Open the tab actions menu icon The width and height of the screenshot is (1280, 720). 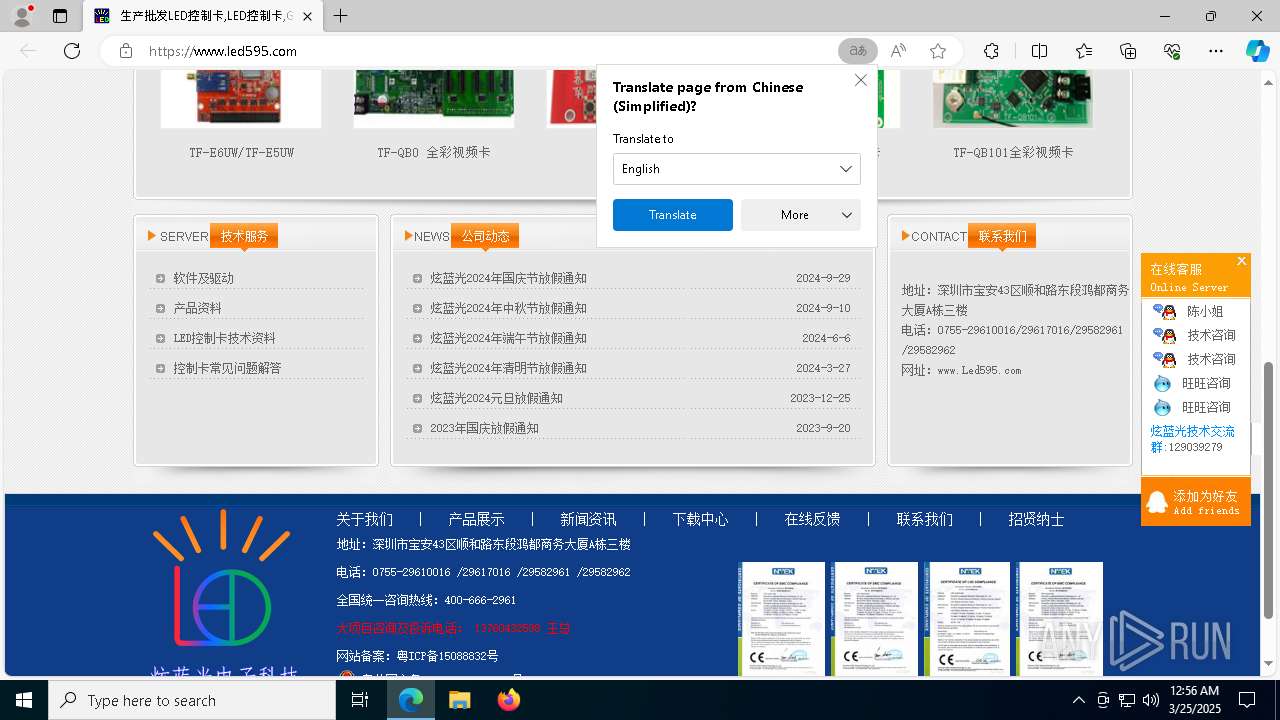60,16
